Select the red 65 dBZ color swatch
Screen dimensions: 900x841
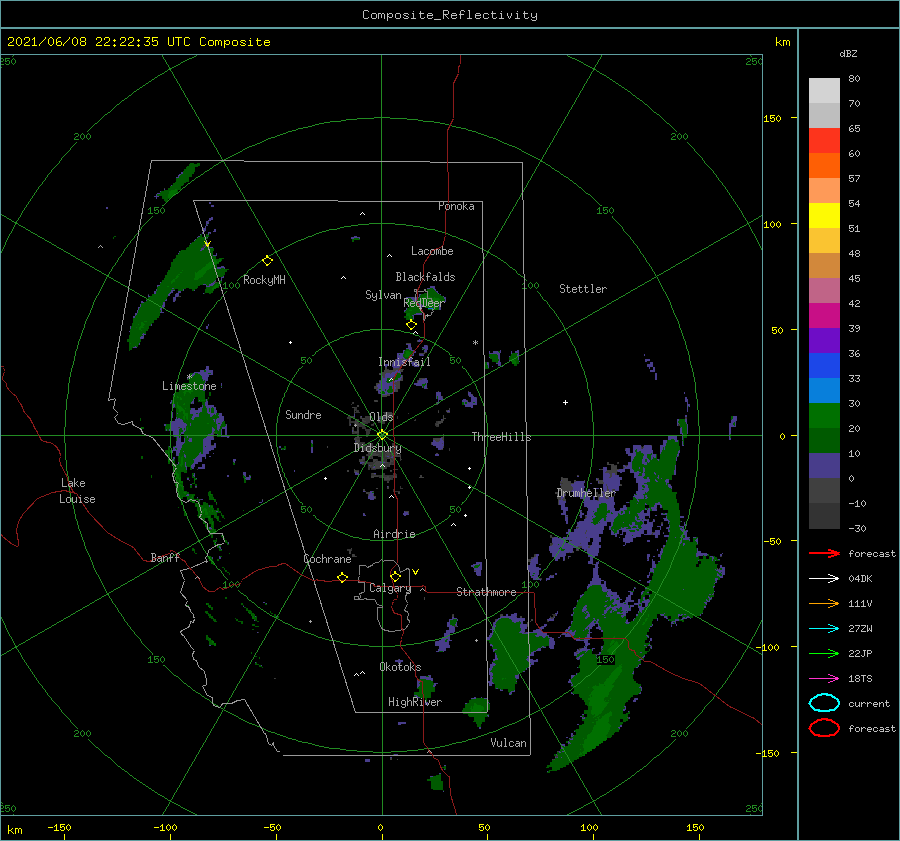click(x=824, y=141)
